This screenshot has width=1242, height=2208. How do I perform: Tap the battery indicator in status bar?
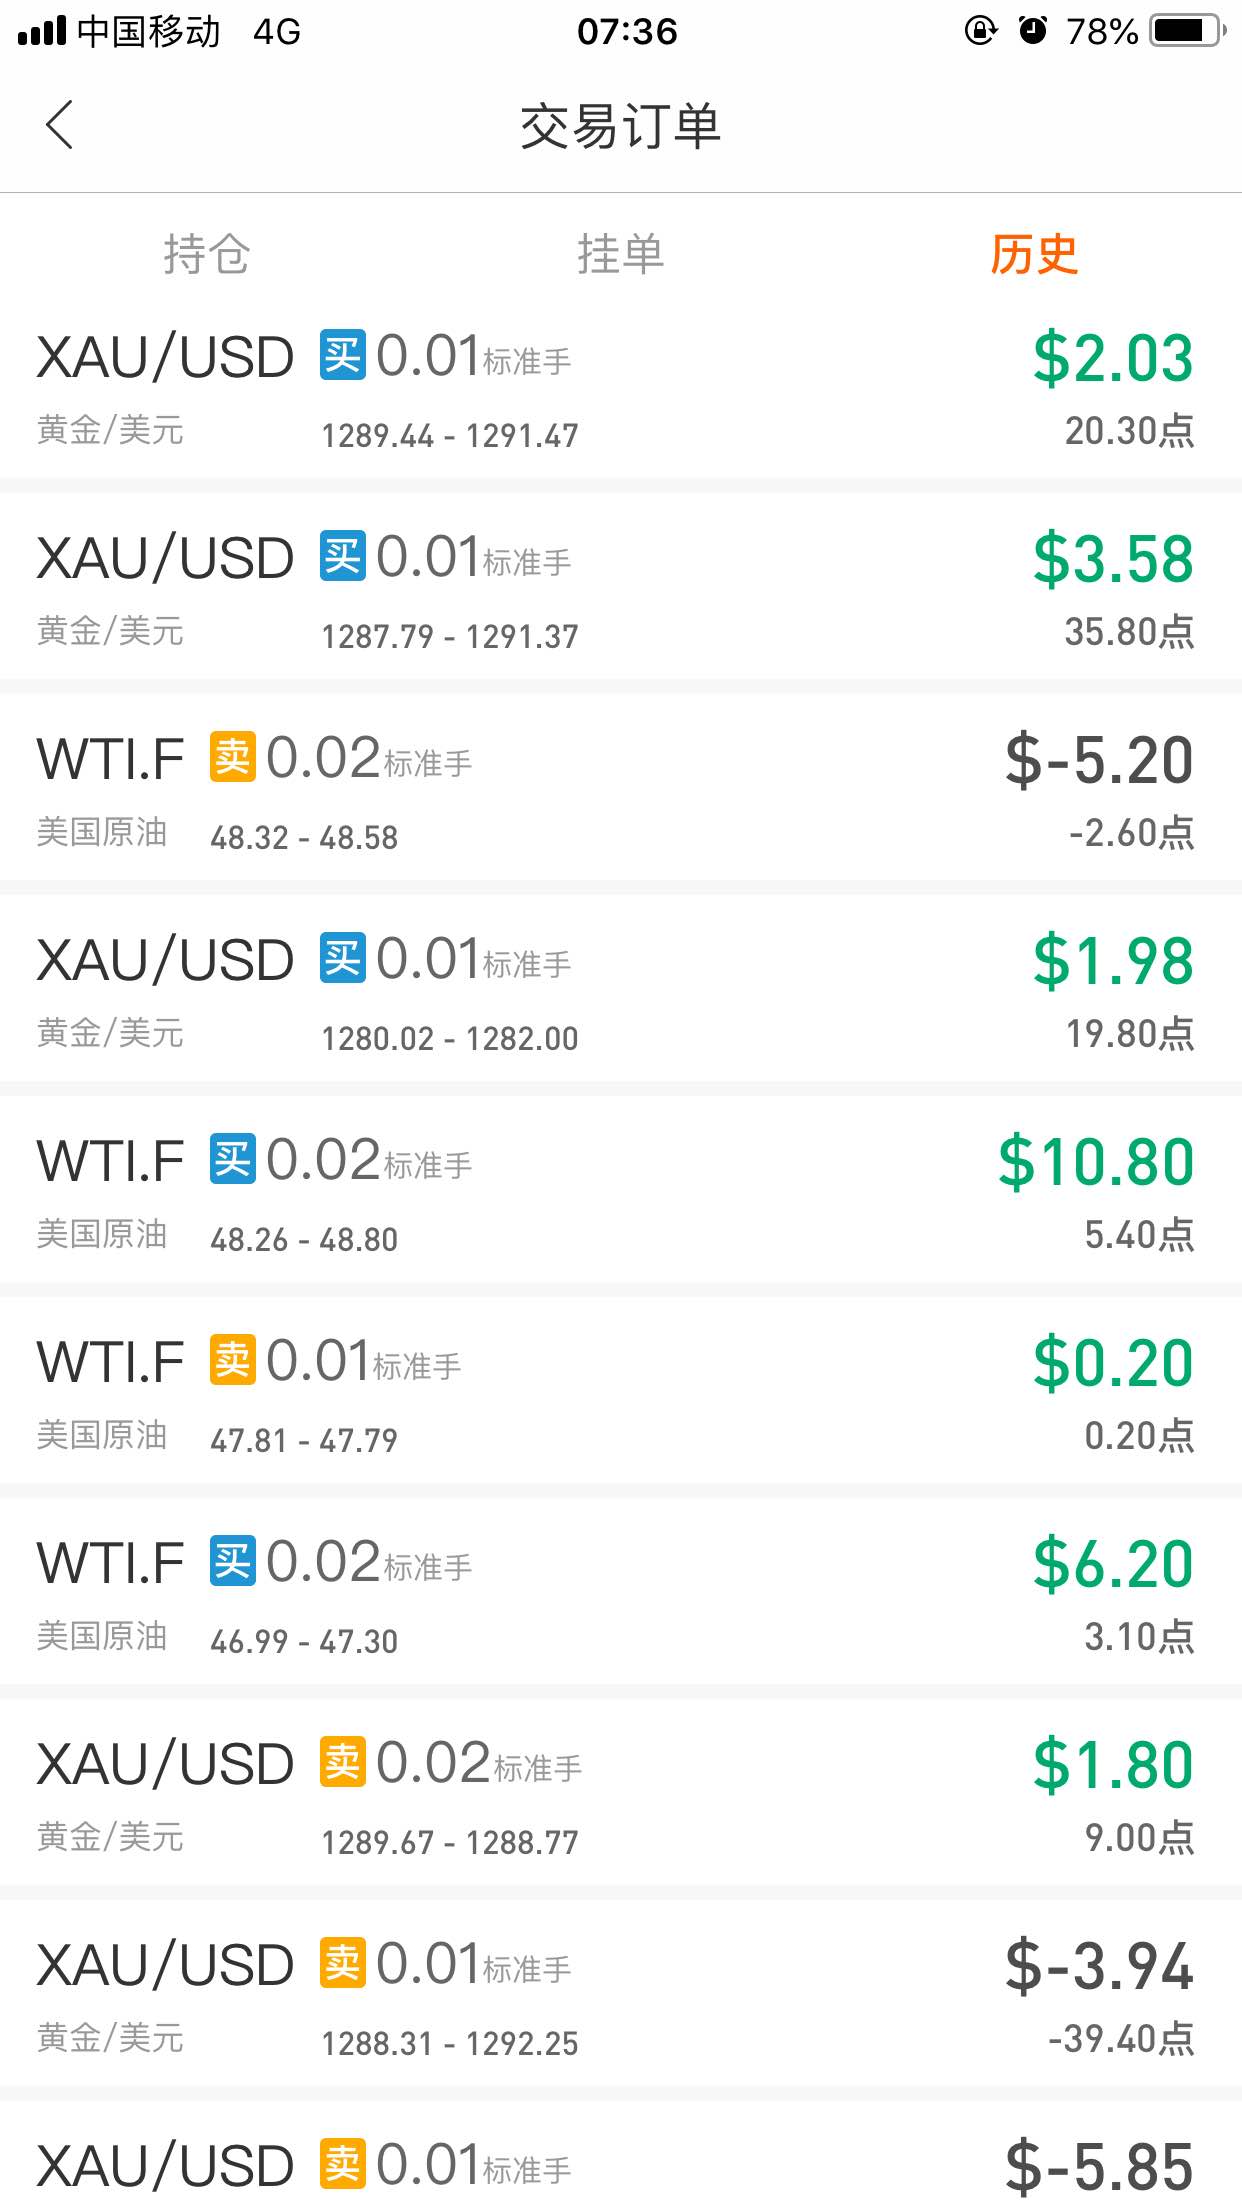click(x=1188, y=31)
